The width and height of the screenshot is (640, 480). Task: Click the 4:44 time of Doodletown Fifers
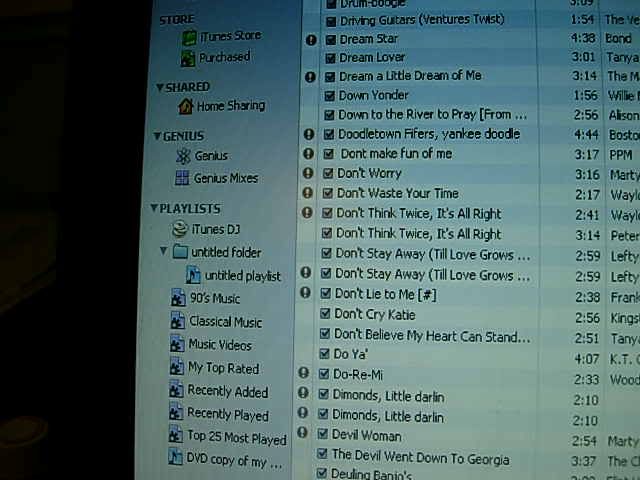click(x=586, y=135)
